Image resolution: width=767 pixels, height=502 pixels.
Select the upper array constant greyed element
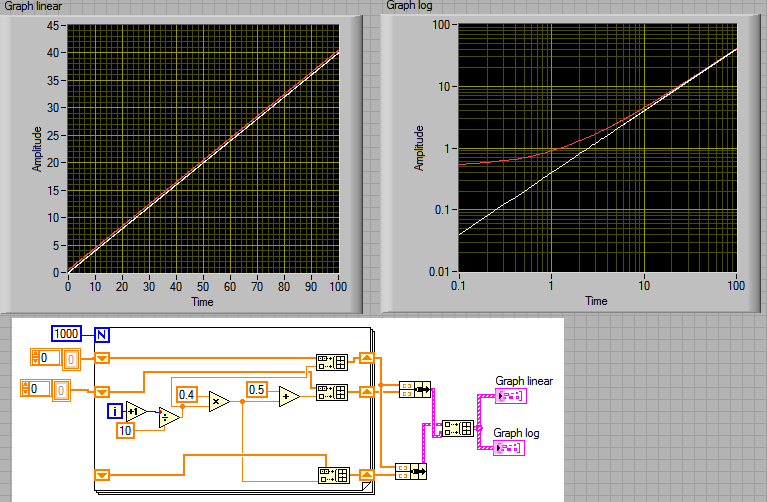[71, 360]
